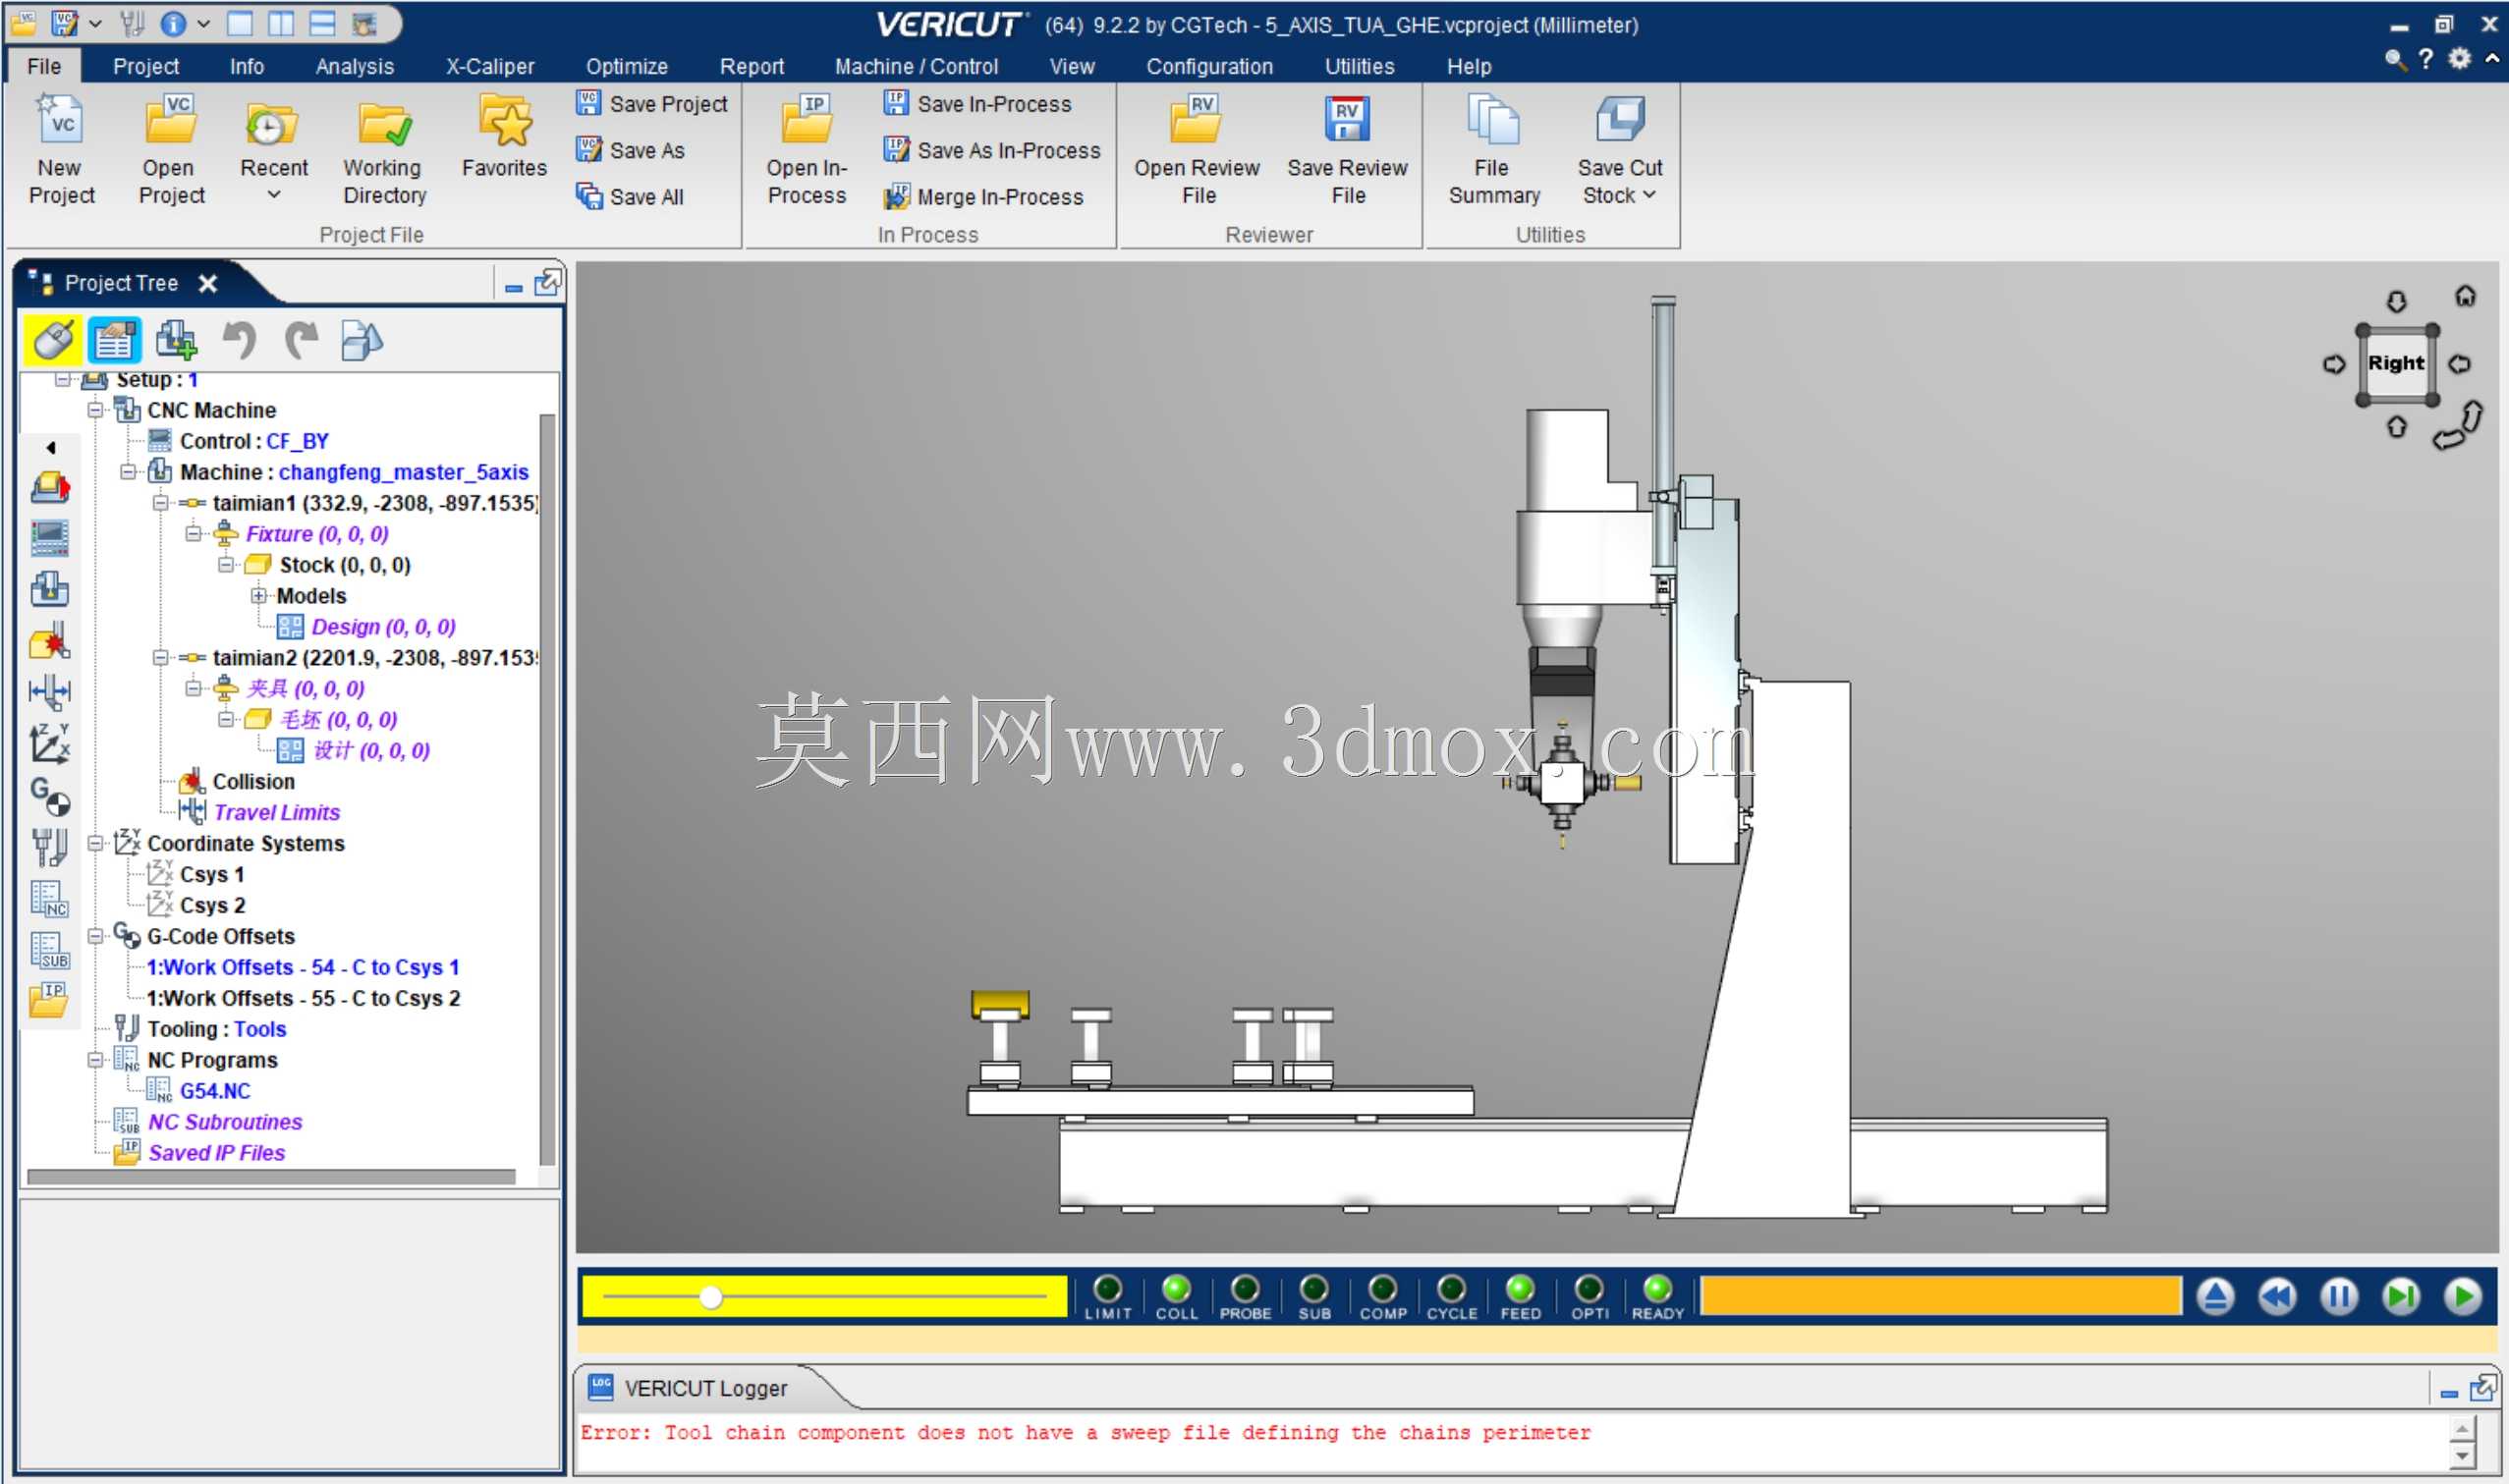Open the Project ribbon tab
Screen dimensions: 2509x1484
click(146, 66)
